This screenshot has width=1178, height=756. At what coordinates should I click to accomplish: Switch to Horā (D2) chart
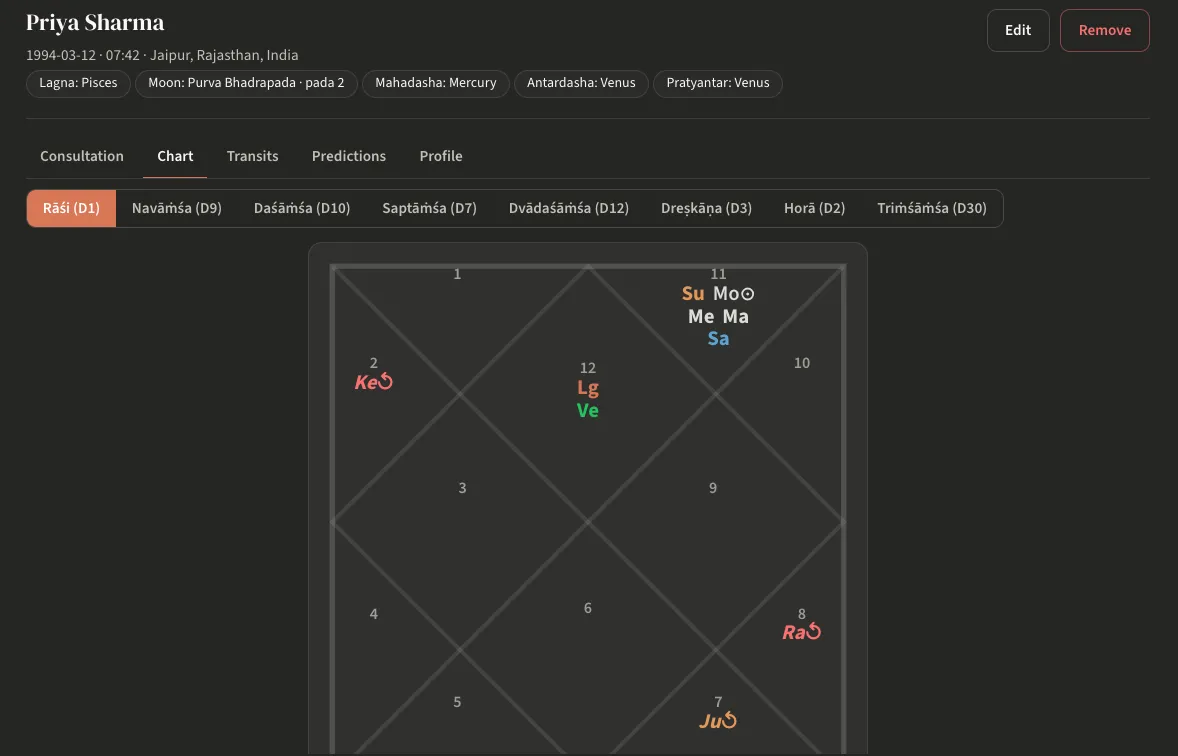(x=814, y=208)
